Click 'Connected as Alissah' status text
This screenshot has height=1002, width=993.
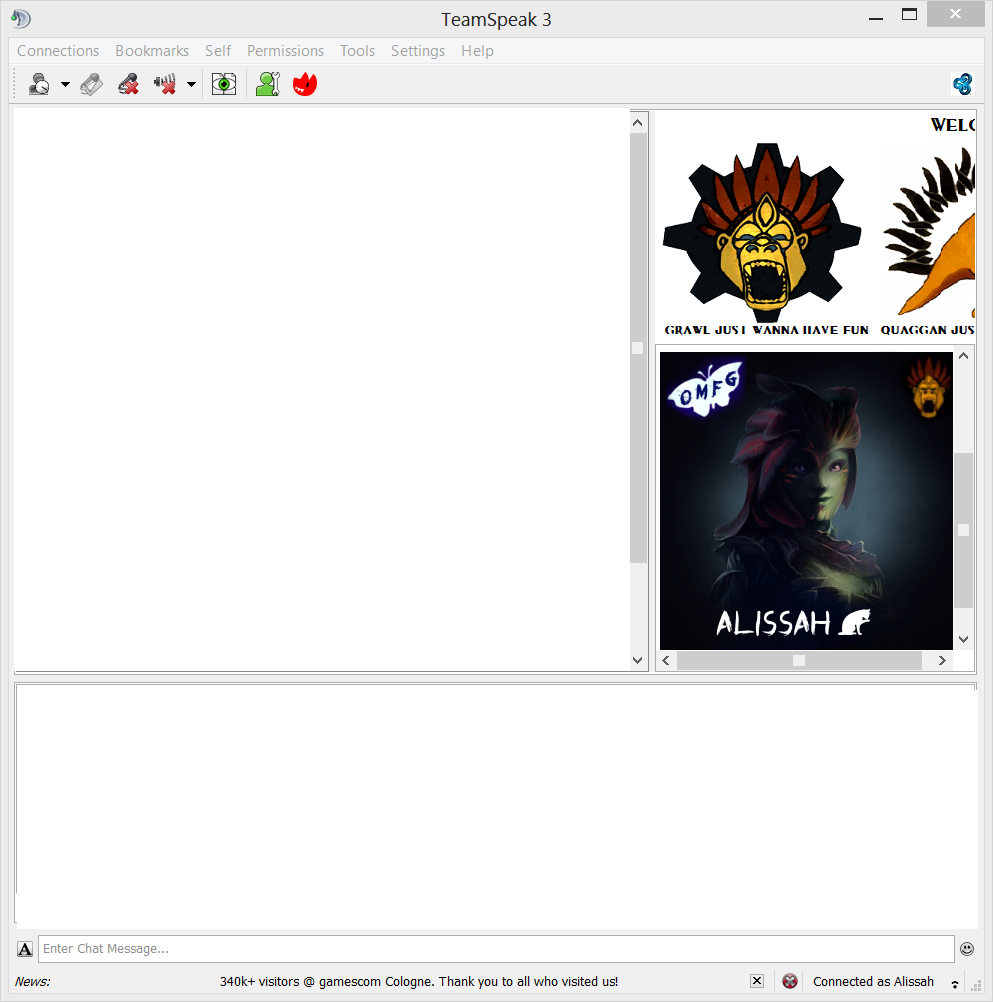pyautogui.click(x=873, y=982)
